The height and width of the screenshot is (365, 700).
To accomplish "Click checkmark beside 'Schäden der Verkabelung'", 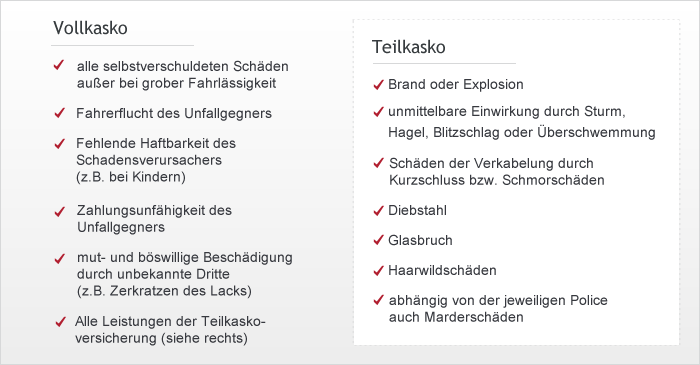I will coord(378,163).
